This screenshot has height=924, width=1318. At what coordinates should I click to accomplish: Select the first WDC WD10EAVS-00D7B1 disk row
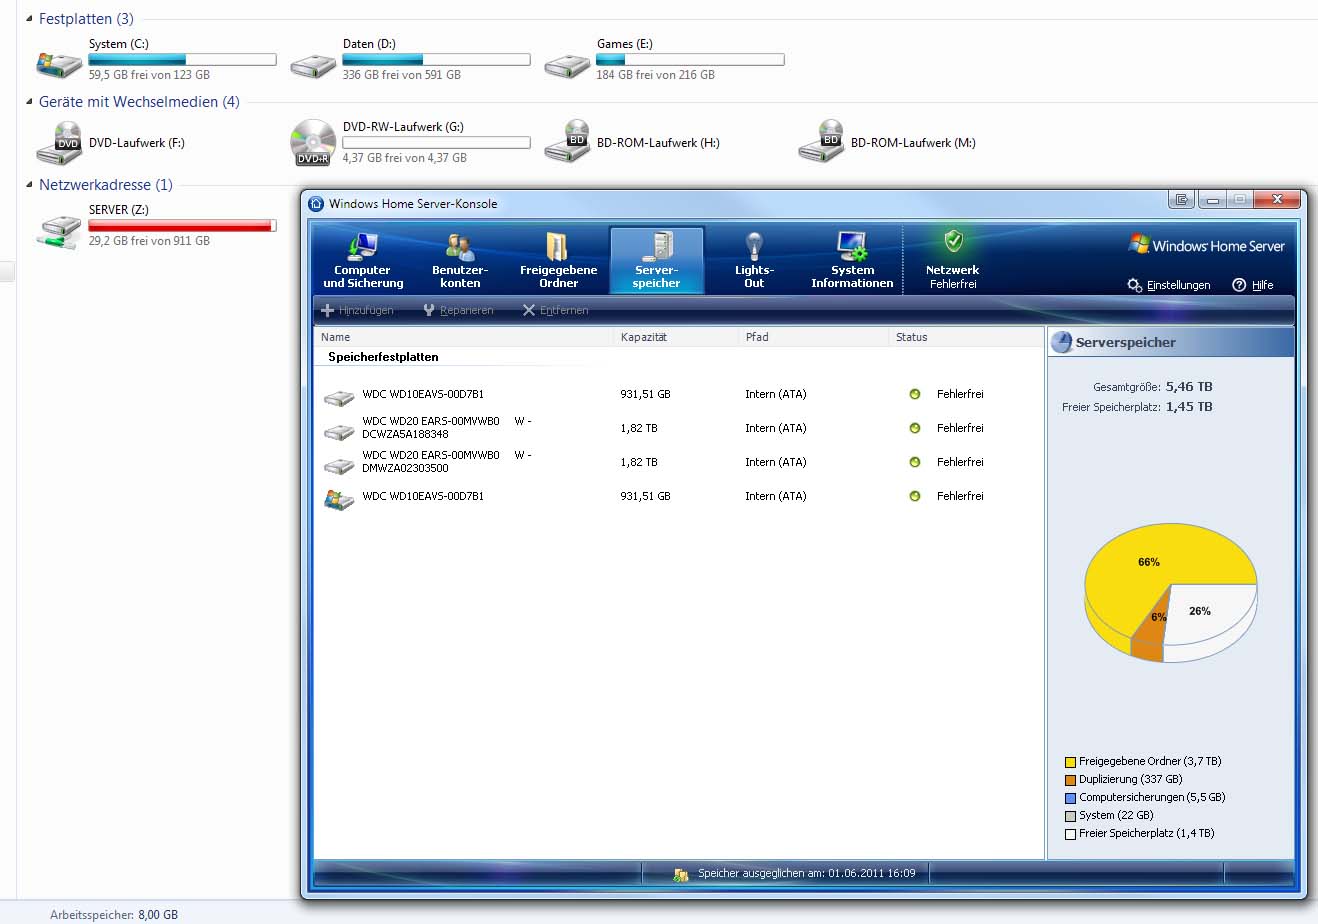click(x=423, y=395)
